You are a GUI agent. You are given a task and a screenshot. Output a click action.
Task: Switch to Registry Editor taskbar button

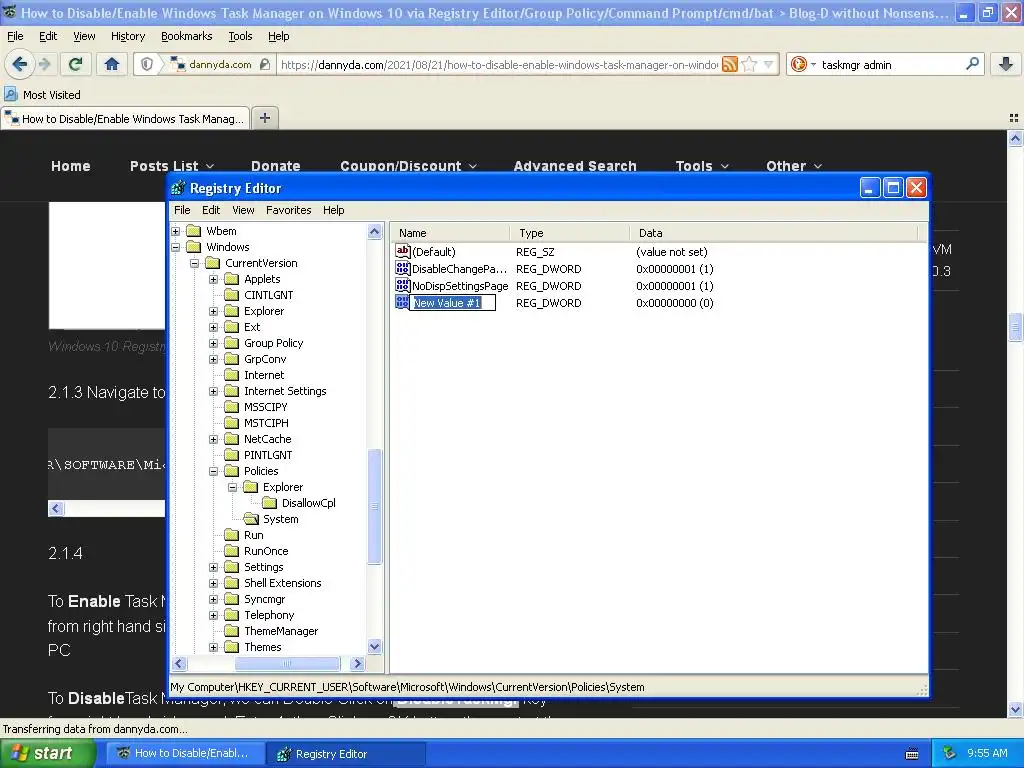coord(345,754)
